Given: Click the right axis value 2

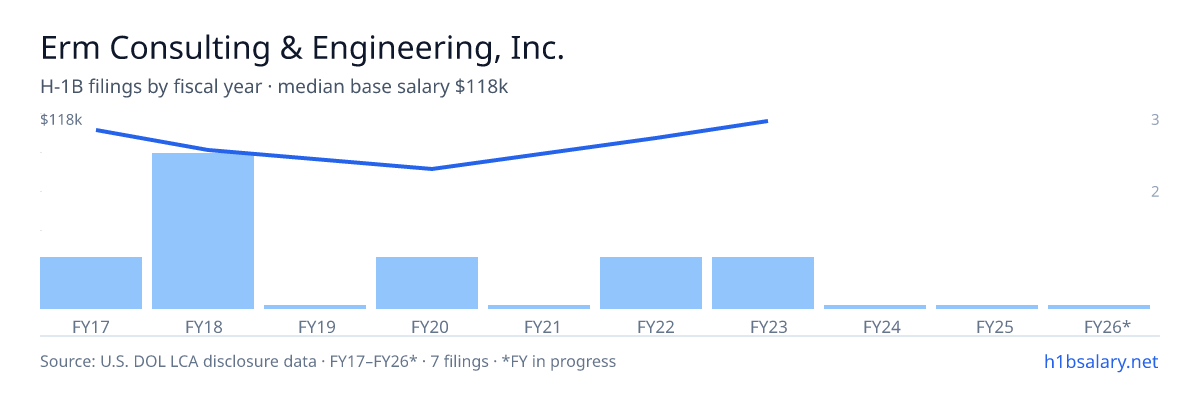Looking at the screenshot, I should click(x=1155, y=192).
